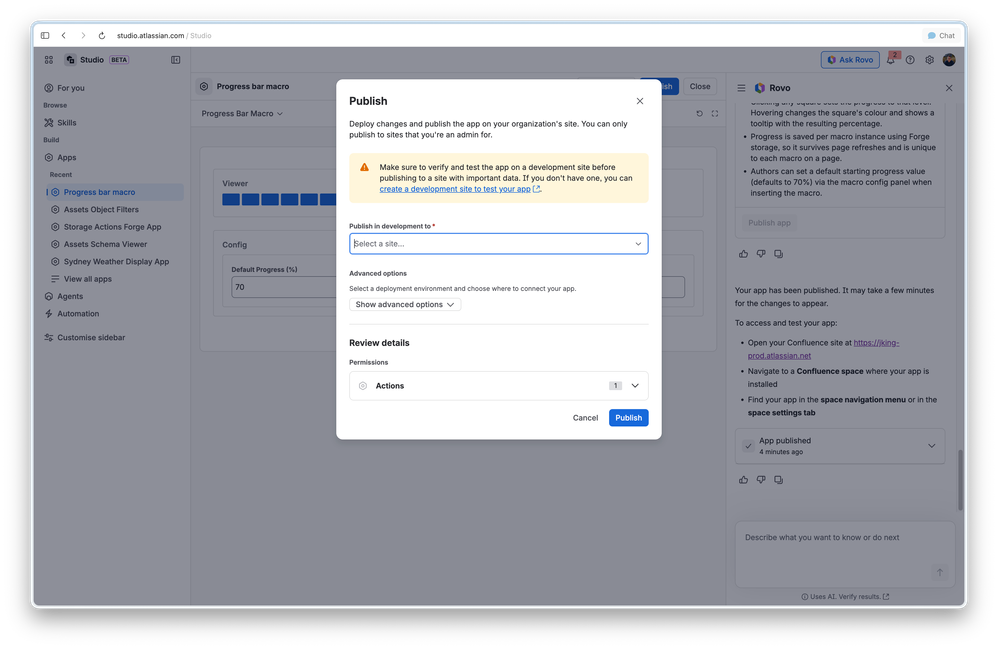The image size is (998, 649).
Task: Expand the Actions permissions row
Action: click(x=498, y=386)
